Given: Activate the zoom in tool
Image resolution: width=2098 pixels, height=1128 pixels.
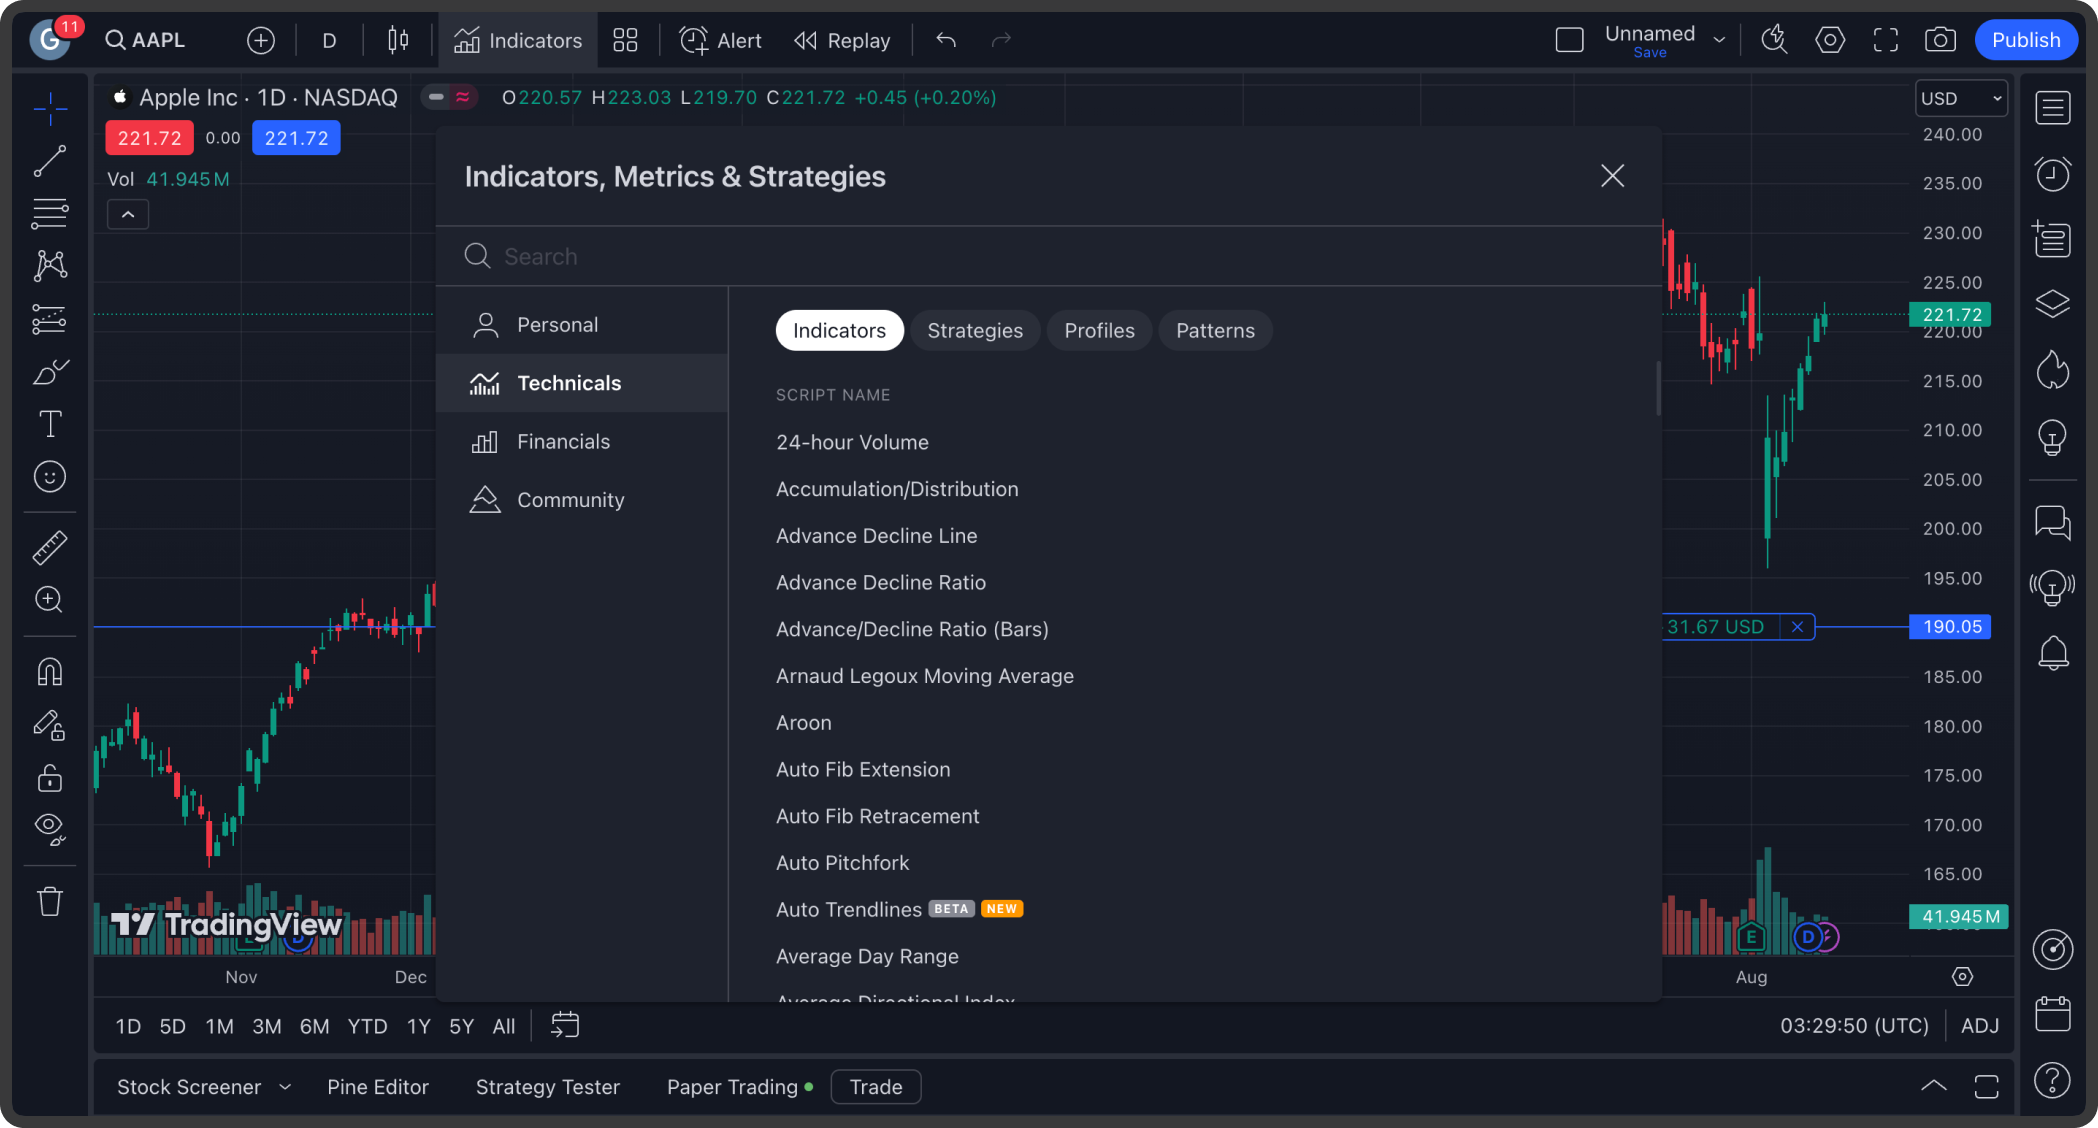Looking at the screenshot, I should [x=50, y=600].
